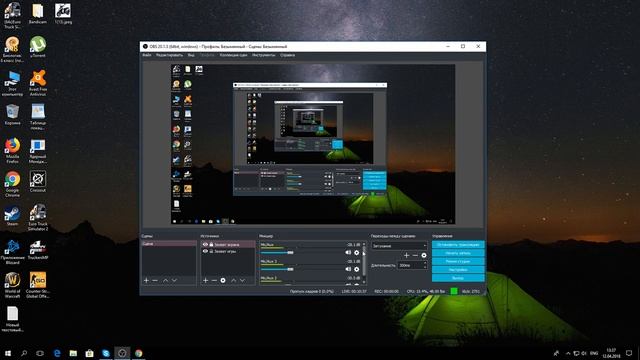
Task: Open the Коллекция сцен menu
Action: click(x=233, y=55)
